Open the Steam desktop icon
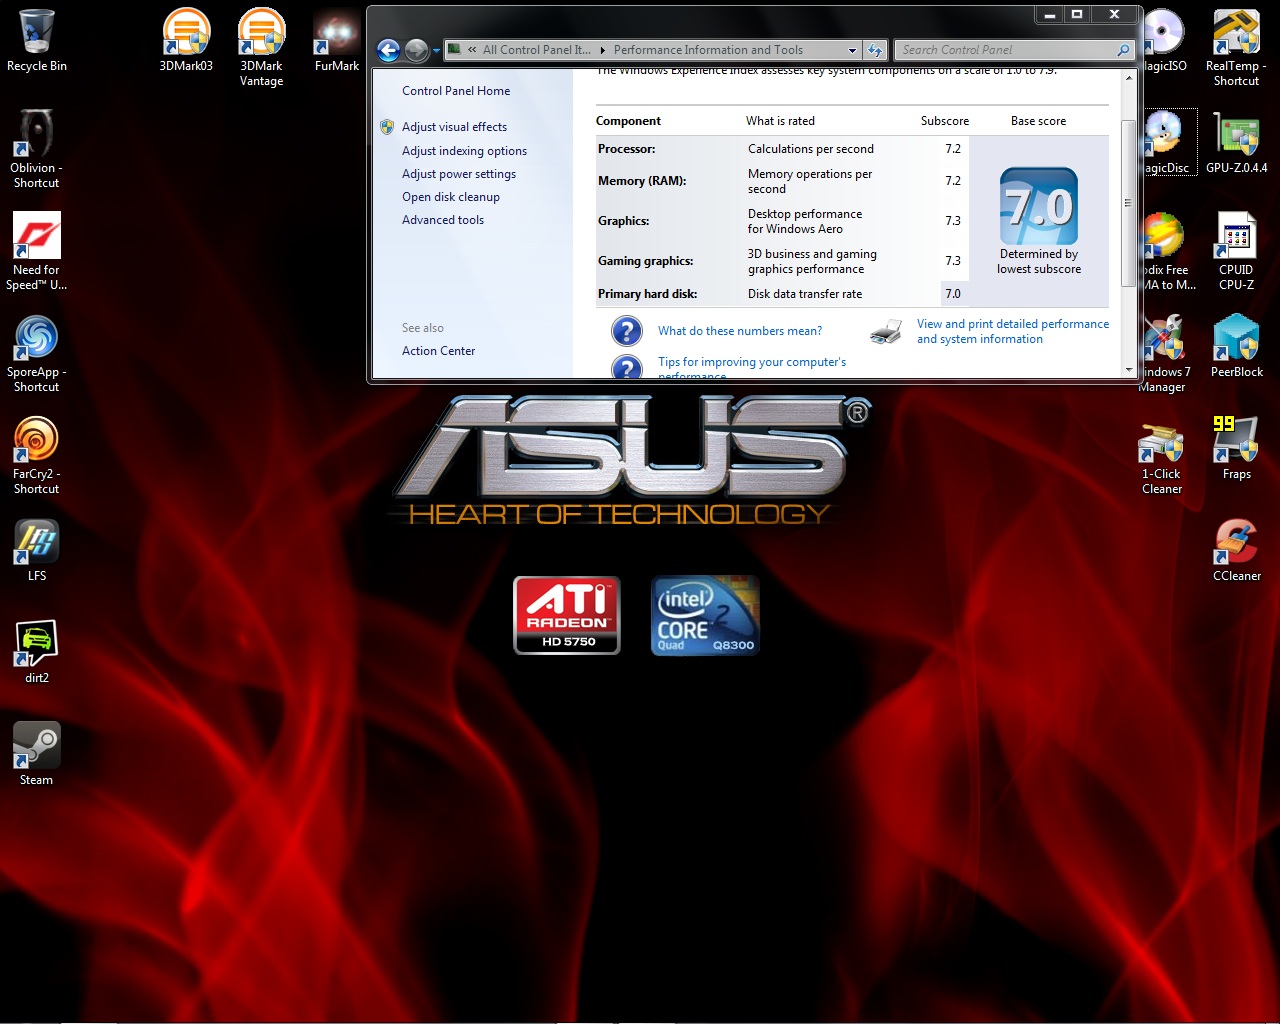The image size is (1280, 1024). click(37, 754)
